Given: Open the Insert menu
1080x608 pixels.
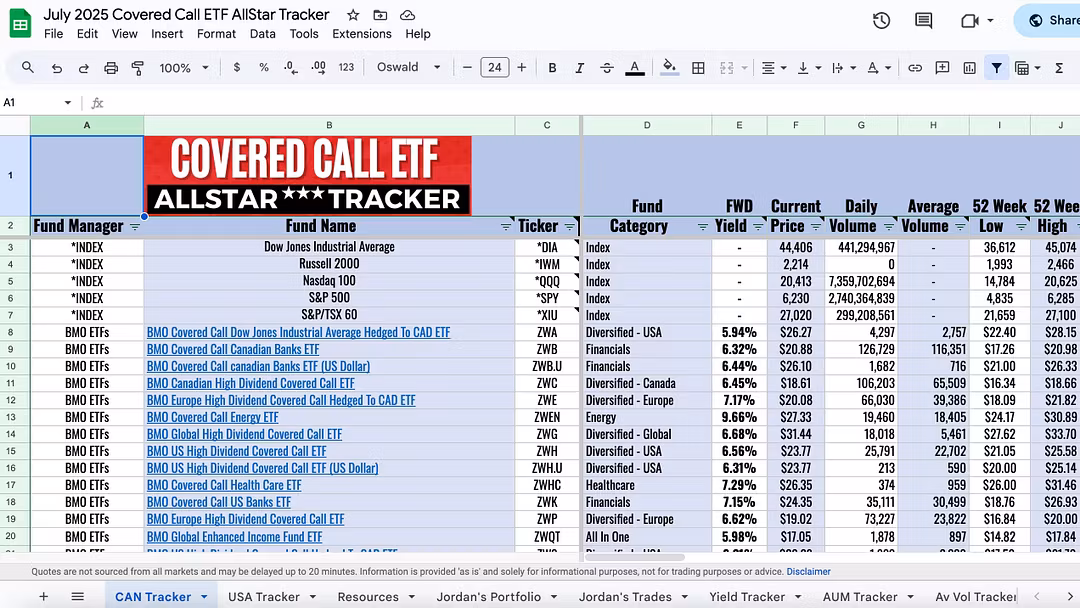Looking at the screenshot, I should click(167, 34).
